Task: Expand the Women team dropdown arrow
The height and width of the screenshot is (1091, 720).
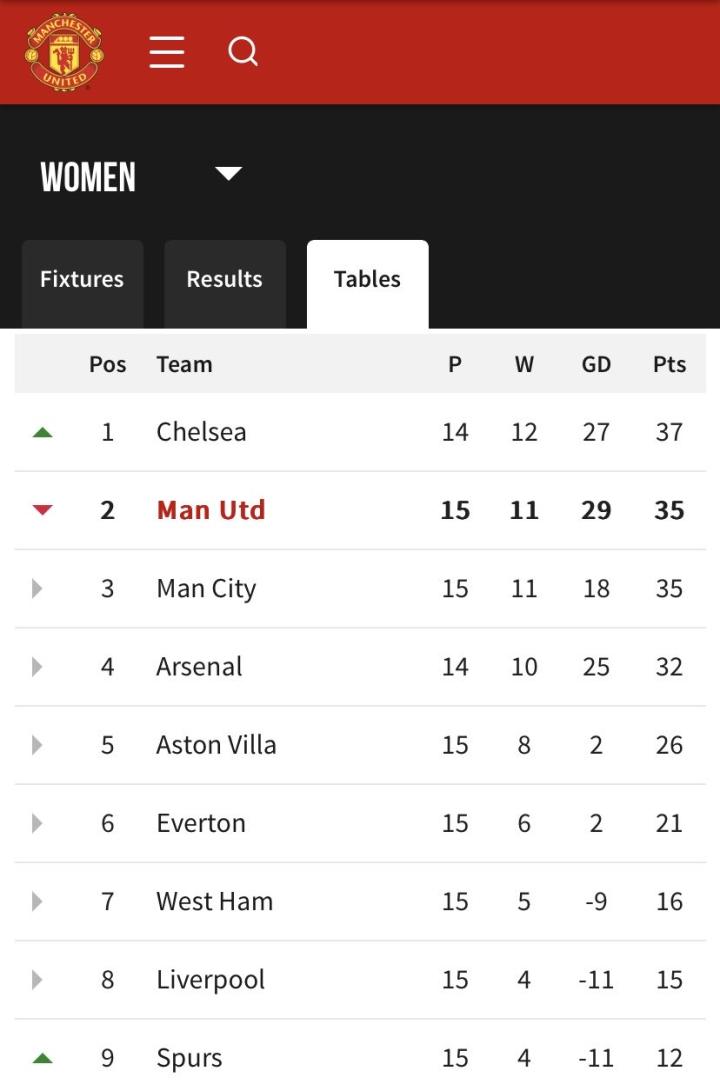Action: (229, 174)
